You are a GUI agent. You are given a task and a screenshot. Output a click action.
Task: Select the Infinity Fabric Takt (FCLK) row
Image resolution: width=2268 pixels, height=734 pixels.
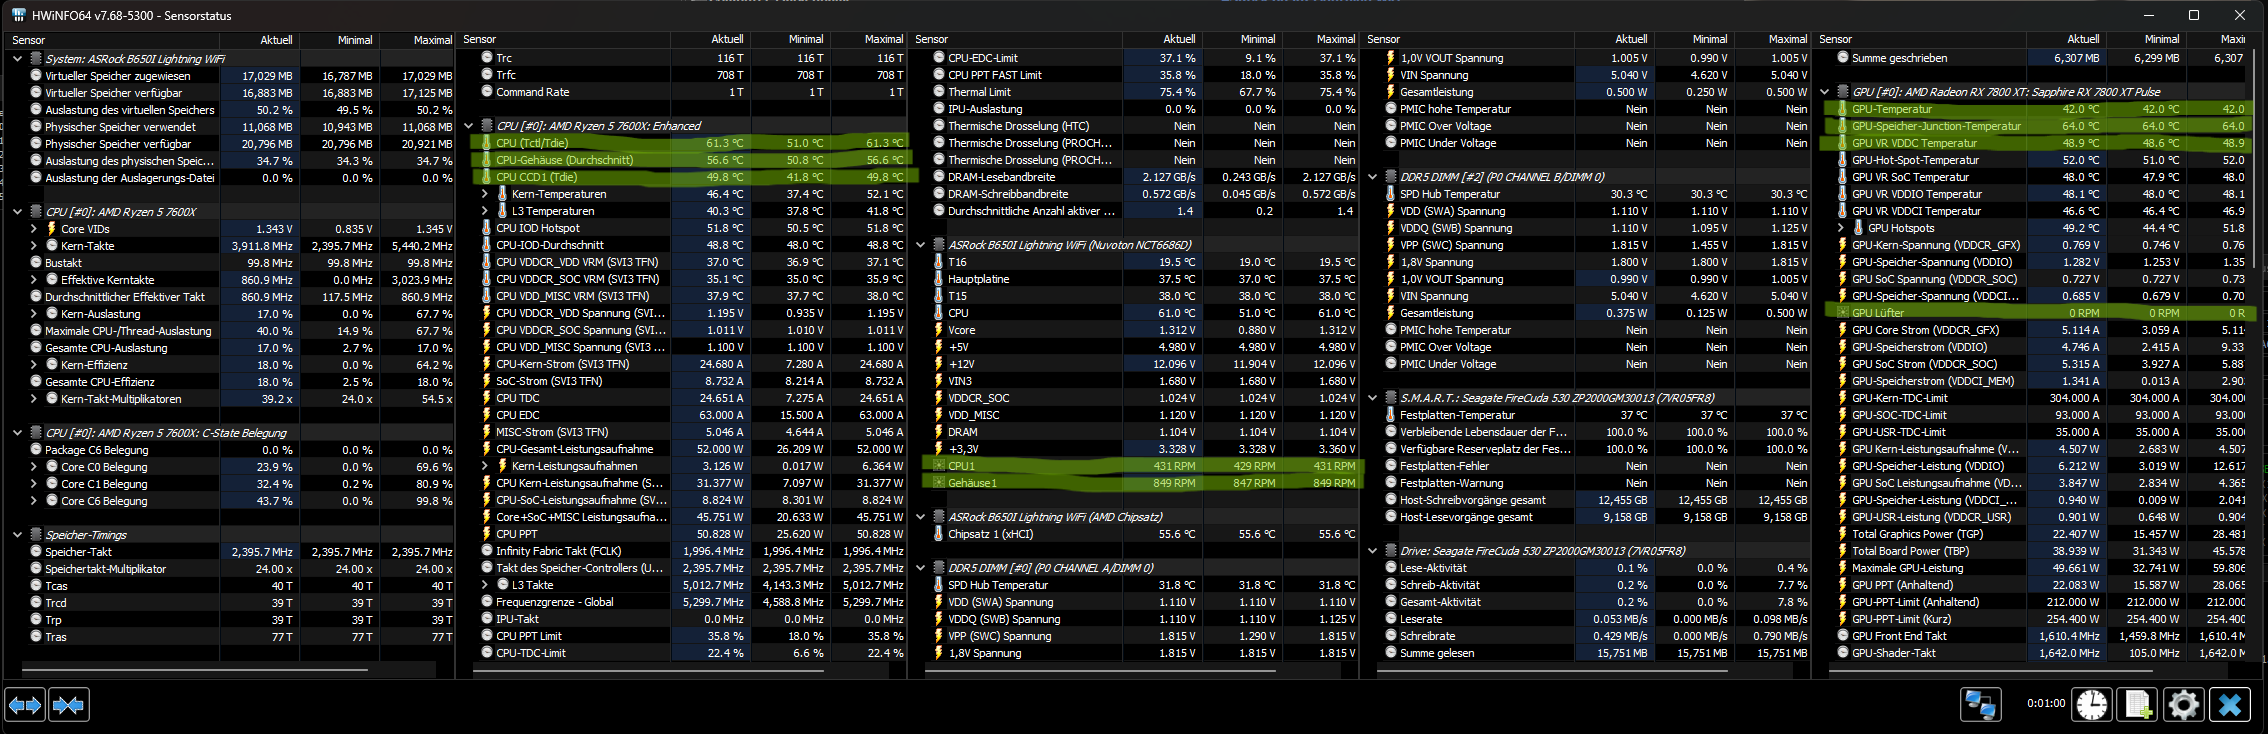684,551
